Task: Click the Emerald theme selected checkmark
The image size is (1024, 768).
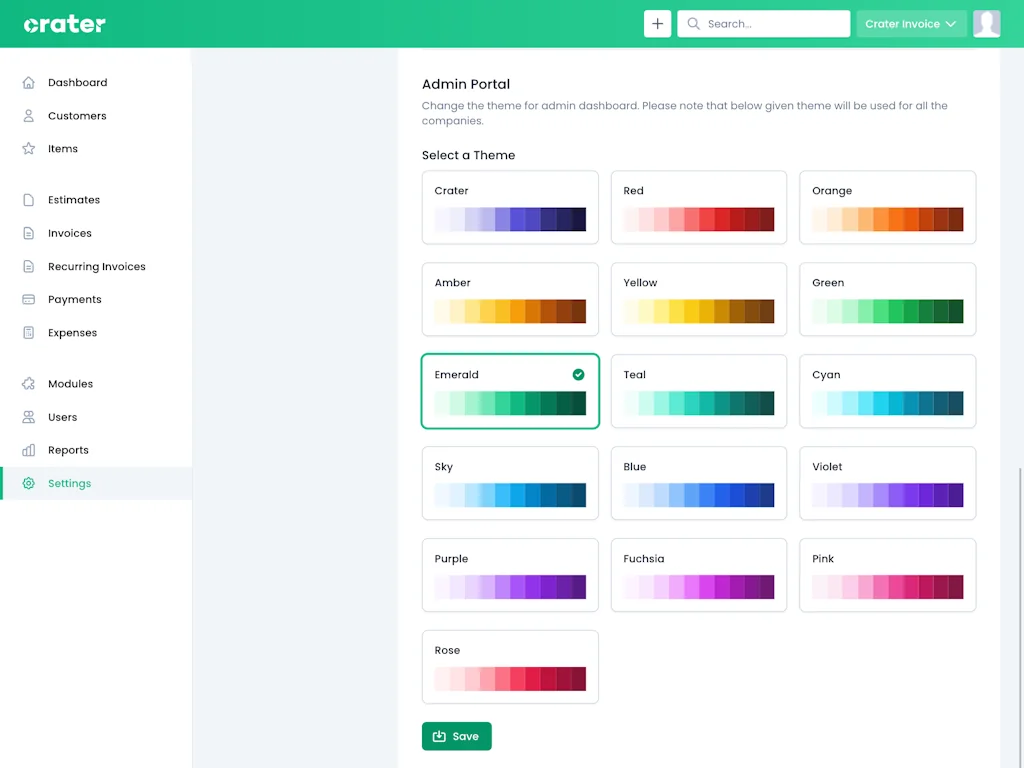Action: 578,375
